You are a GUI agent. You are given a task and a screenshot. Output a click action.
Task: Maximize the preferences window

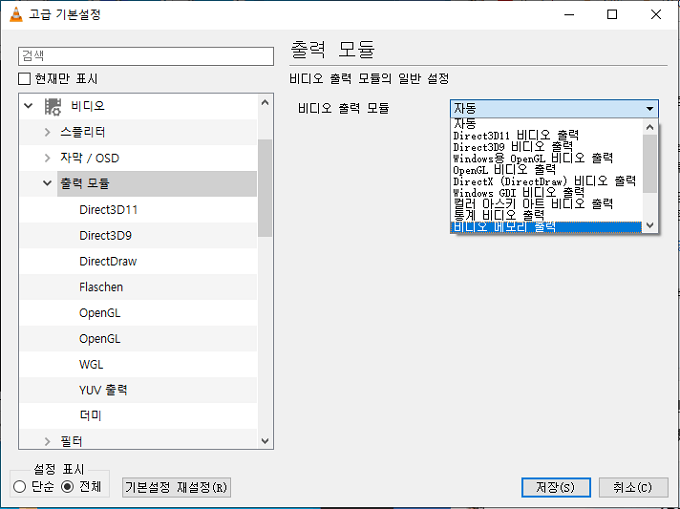[x=612, y=15]
